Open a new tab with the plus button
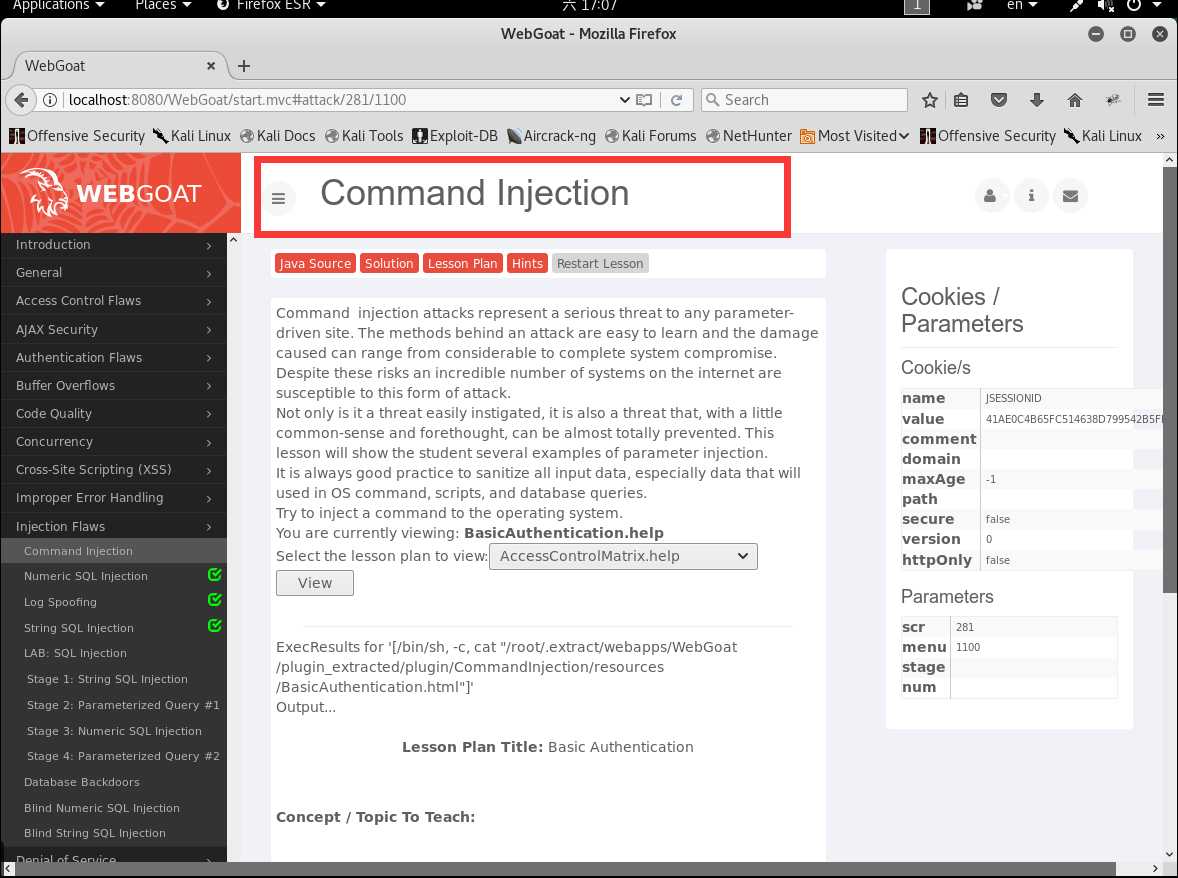This screenshot has width=1178, height=878. [x=243, y=66]
